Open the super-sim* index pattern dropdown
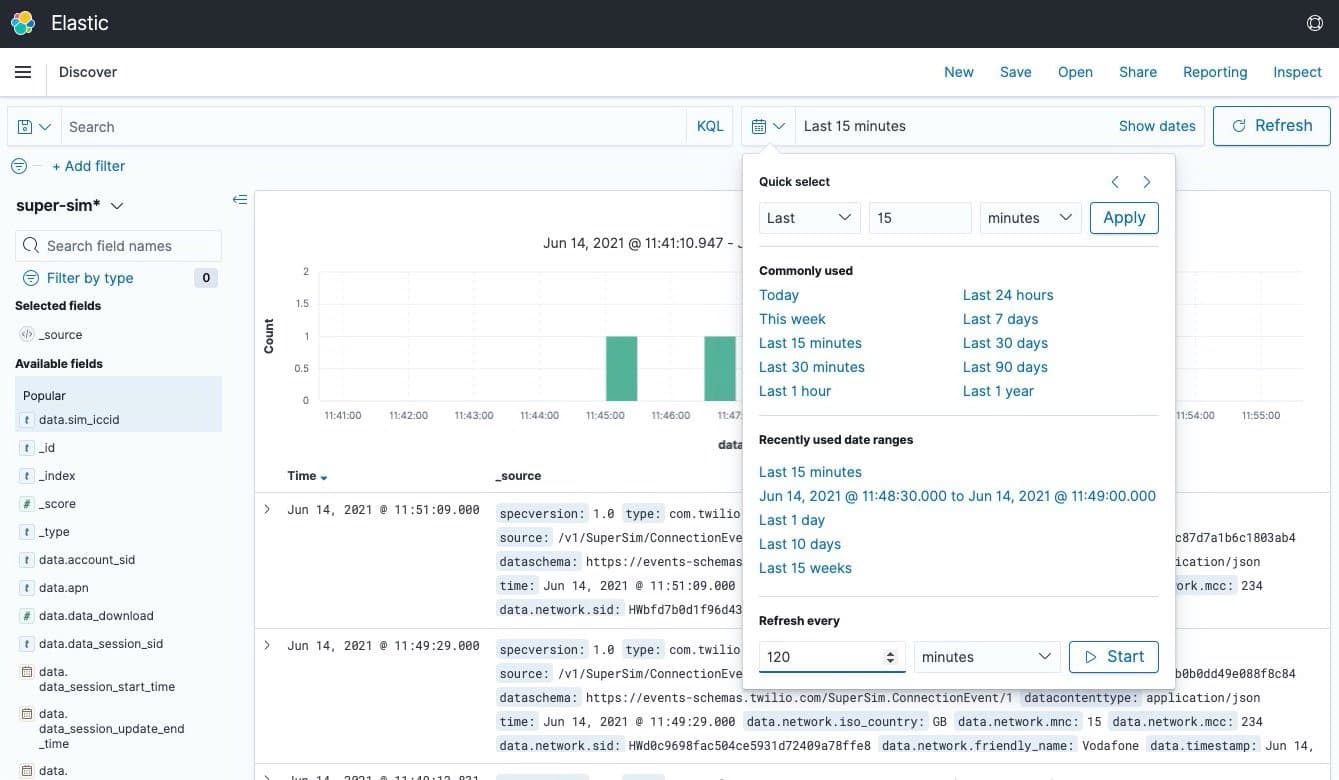 coord(70,206)
